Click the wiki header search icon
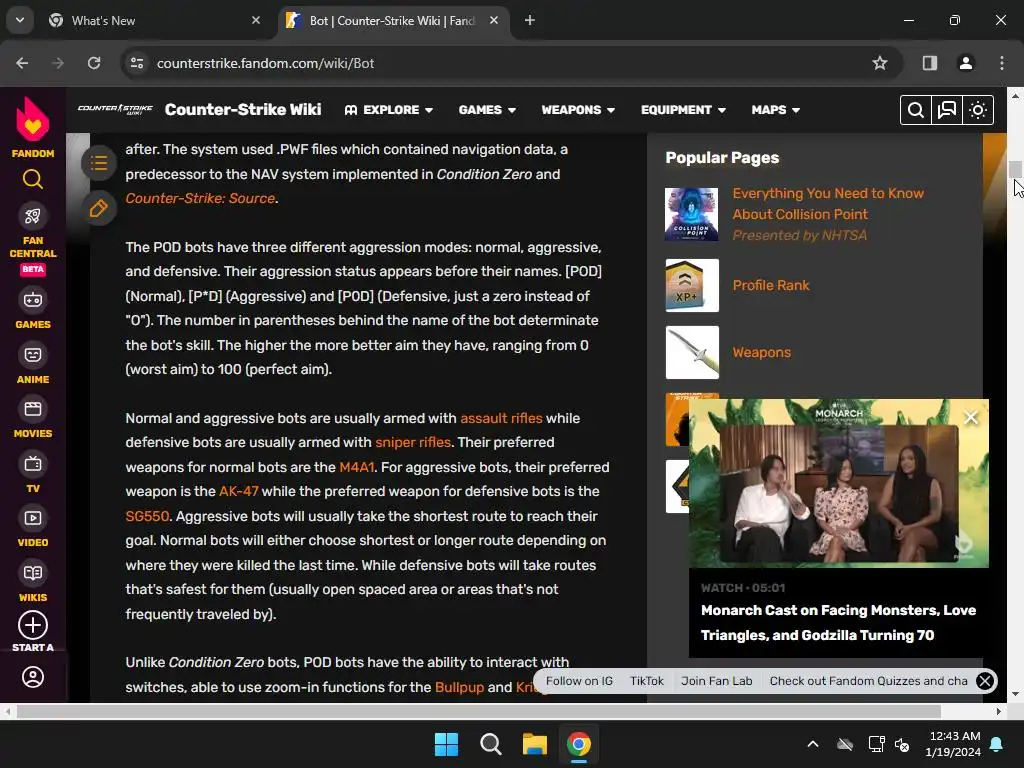The width and height of the screenshot is (1024, 768). pos(916,110)
